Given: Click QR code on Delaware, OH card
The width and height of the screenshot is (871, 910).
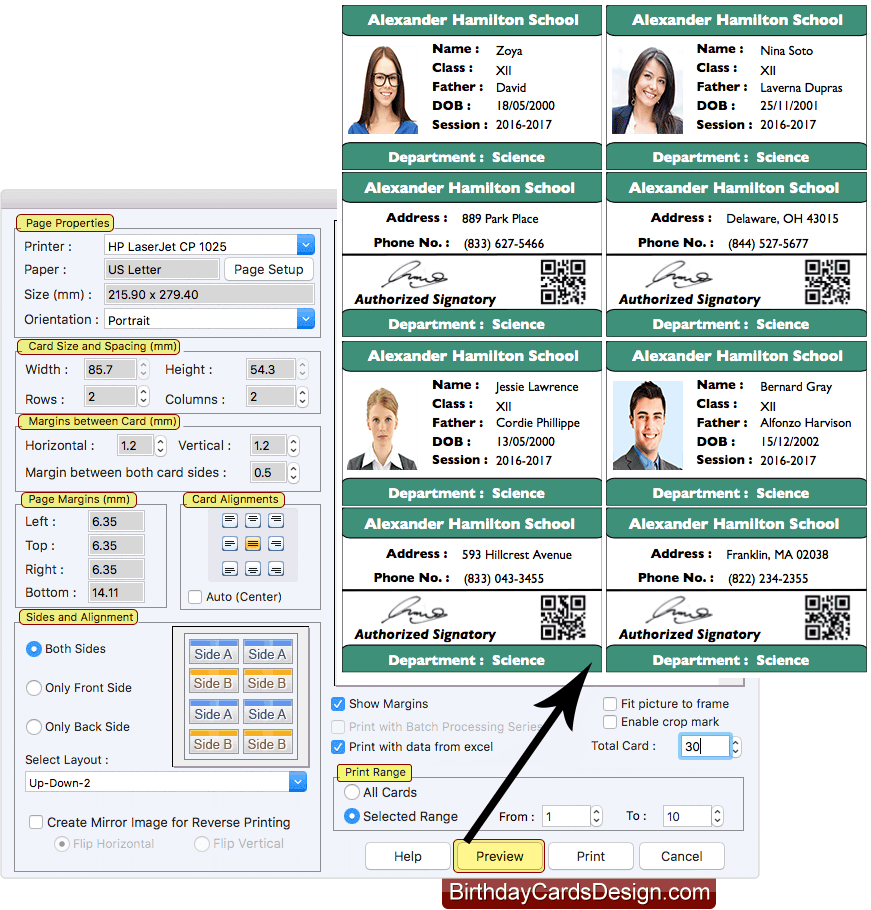Looking at the screenshot, I should 827,282.
